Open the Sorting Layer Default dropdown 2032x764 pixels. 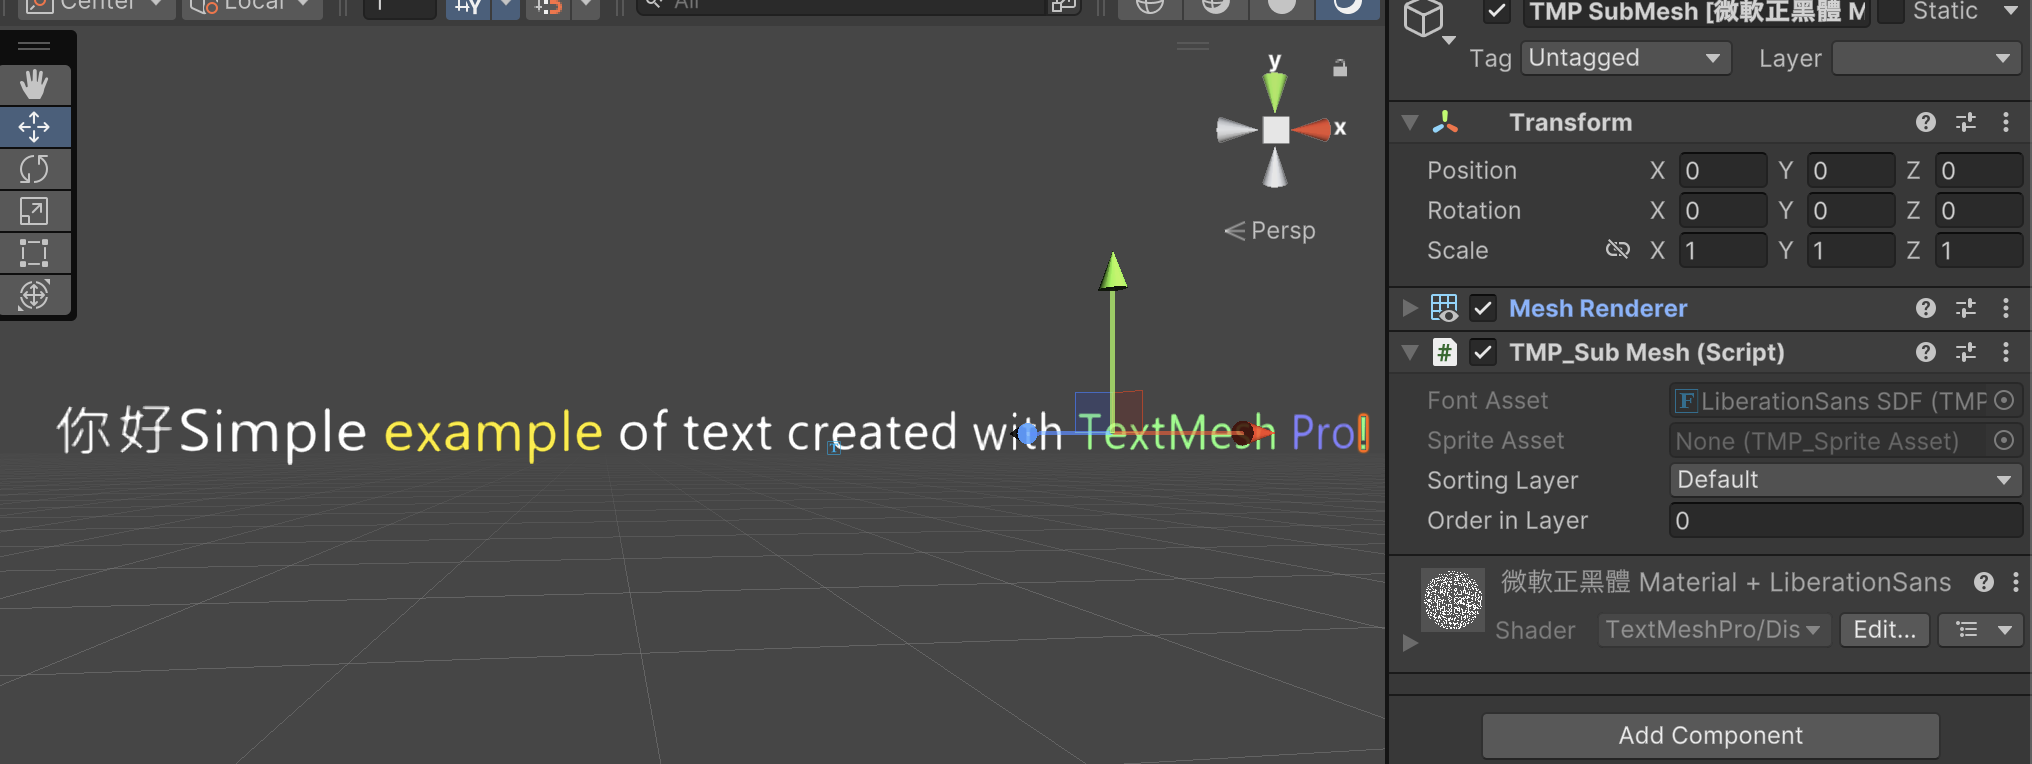click(x=1846, y=480)
